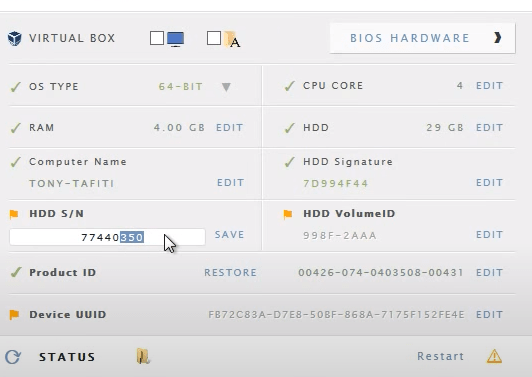The width and height of the screenshot is (532, 377).
Task: Edit the HDD size
Action: click(x=489, y=128)
